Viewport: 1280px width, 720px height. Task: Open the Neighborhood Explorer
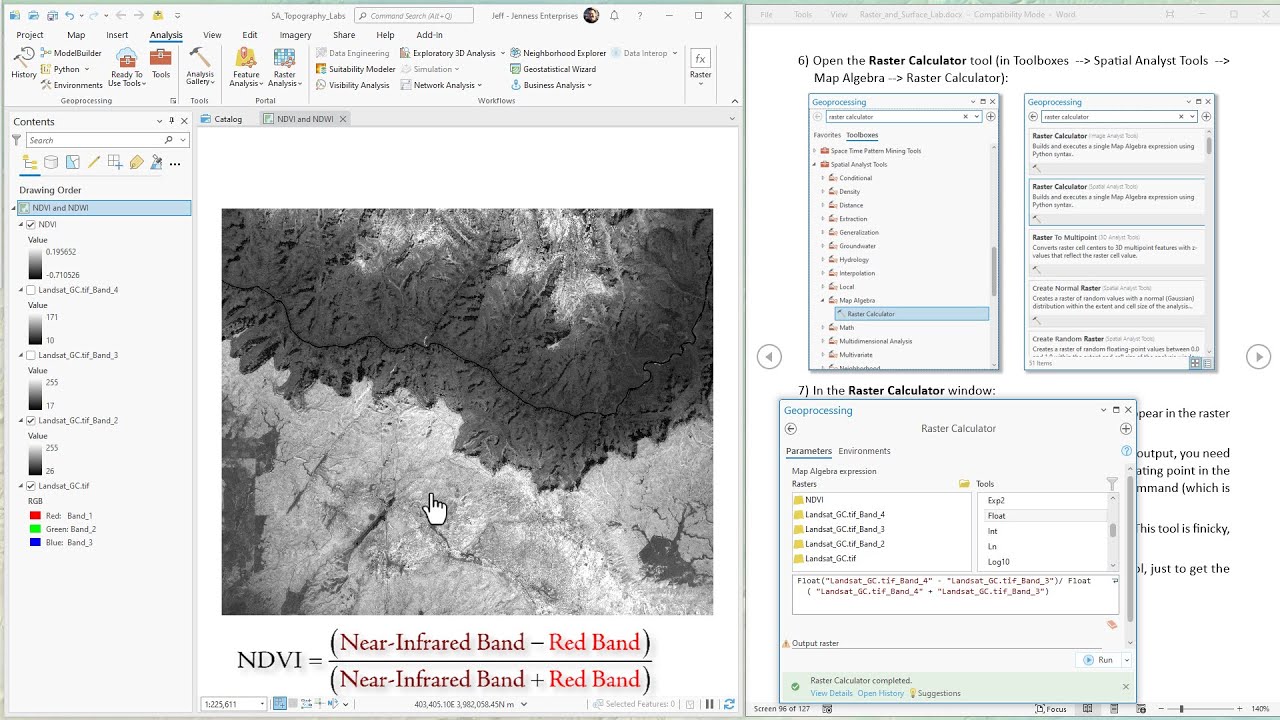[557, 53]
